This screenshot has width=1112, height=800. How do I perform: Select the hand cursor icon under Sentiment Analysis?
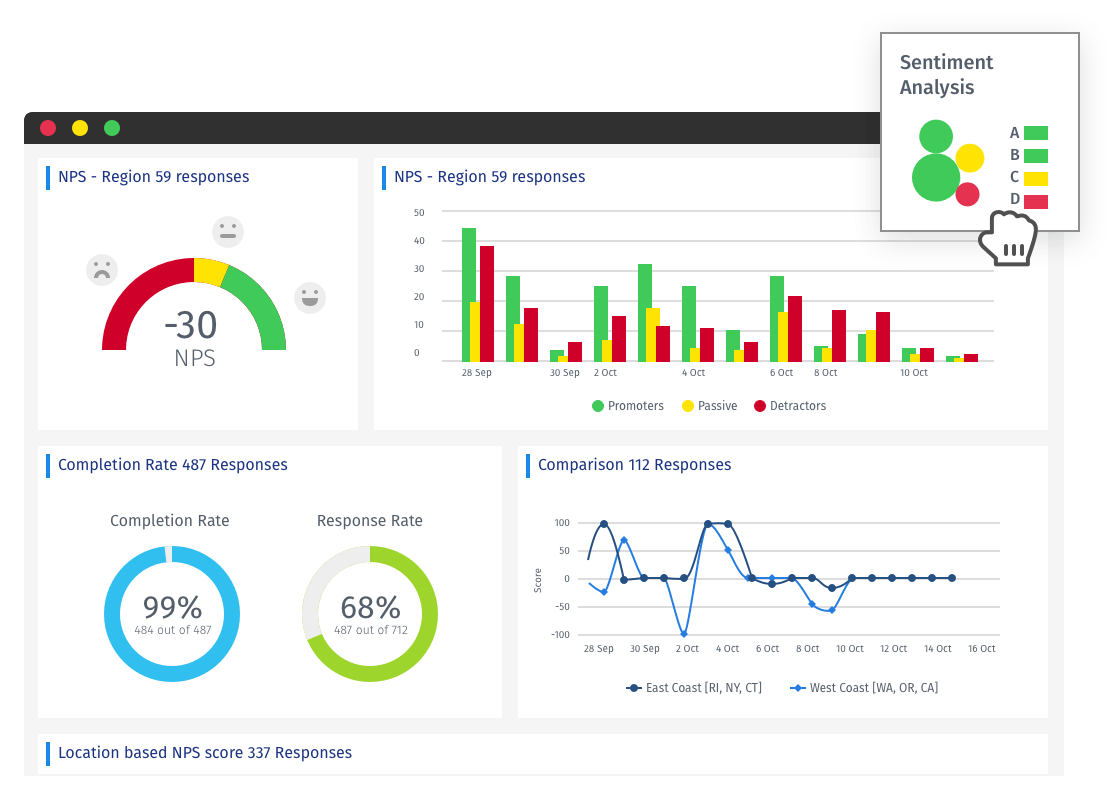coord(1008,238)
